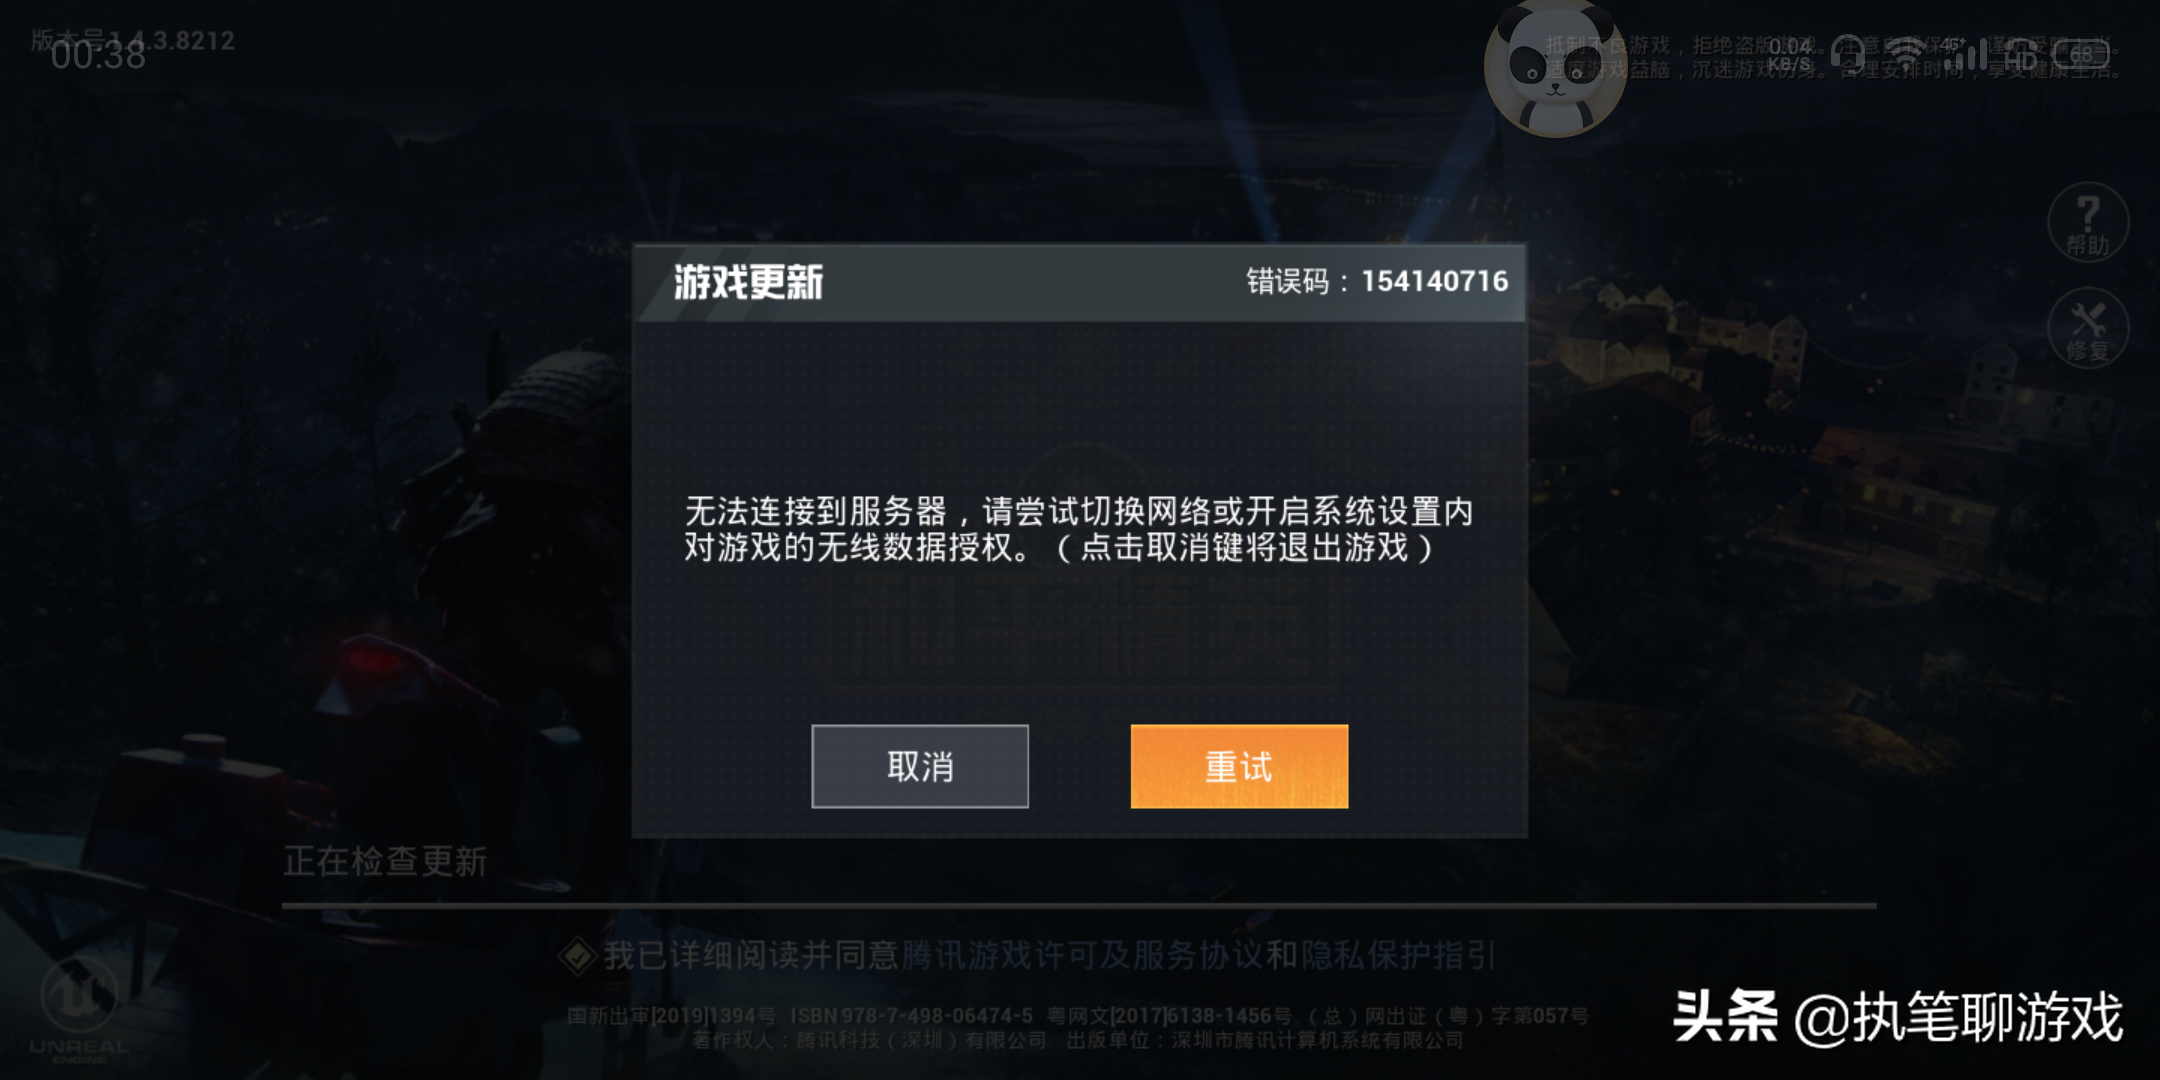Screen dimensions: 2160x1080
Task: Click the version number label
Action: [133, 40]
